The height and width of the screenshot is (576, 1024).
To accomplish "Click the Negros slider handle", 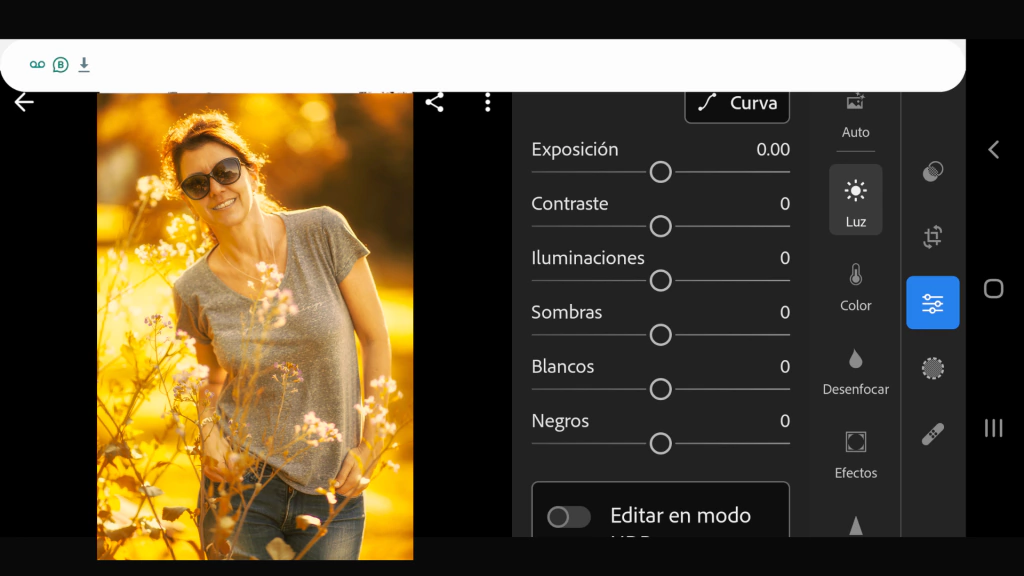I will (x=660, y=443).
